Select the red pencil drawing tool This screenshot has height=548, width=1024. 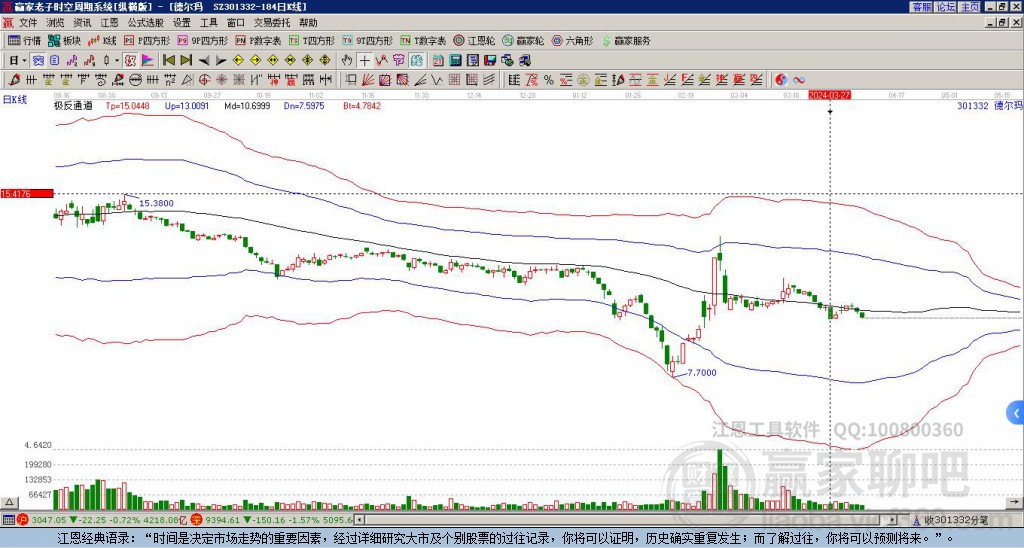click(x=13, y=80)
